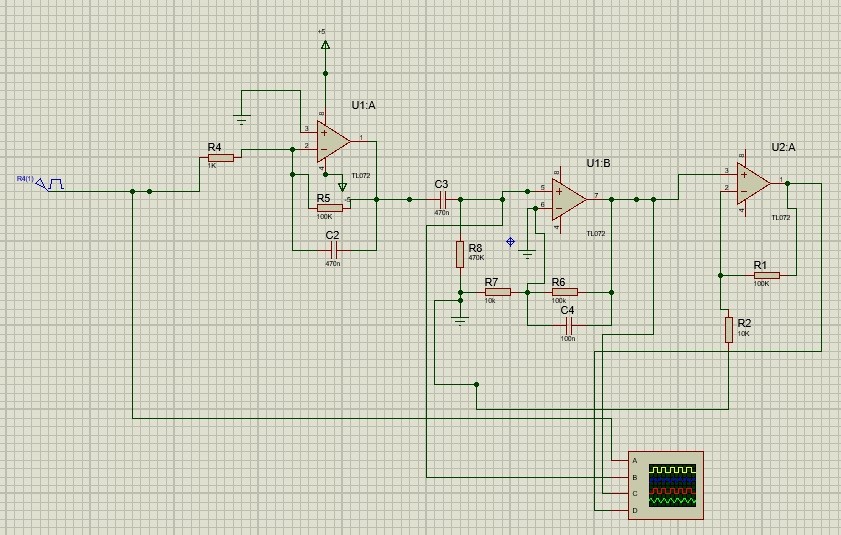
Task: Click the U1:A reference label
Action: (x=363, y=105)
